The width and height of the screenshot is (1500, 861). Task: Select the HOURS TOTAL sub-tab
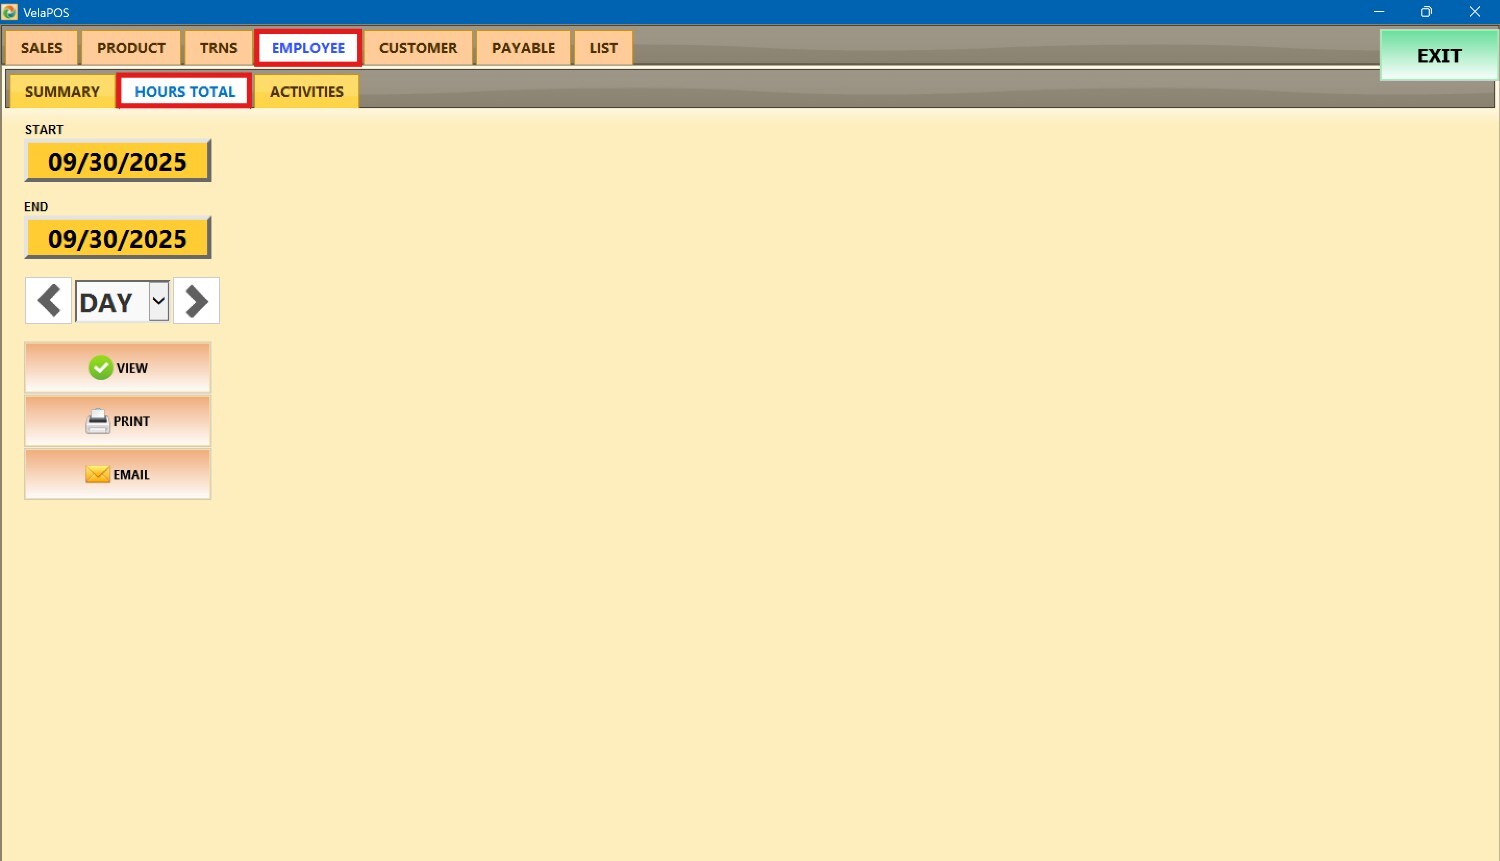pos(185,91)
